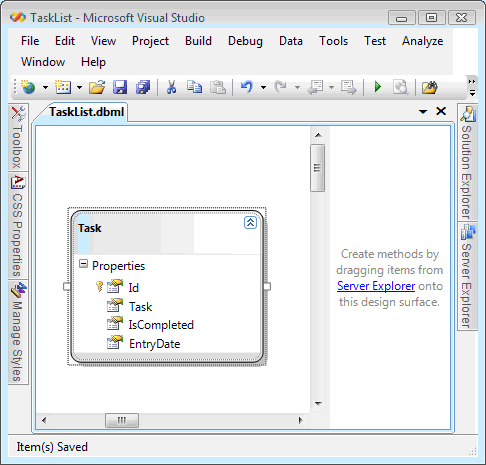Screen dimensions: 486x465
Task: Start debugging with the green play icon
Action: pos(378,87)
